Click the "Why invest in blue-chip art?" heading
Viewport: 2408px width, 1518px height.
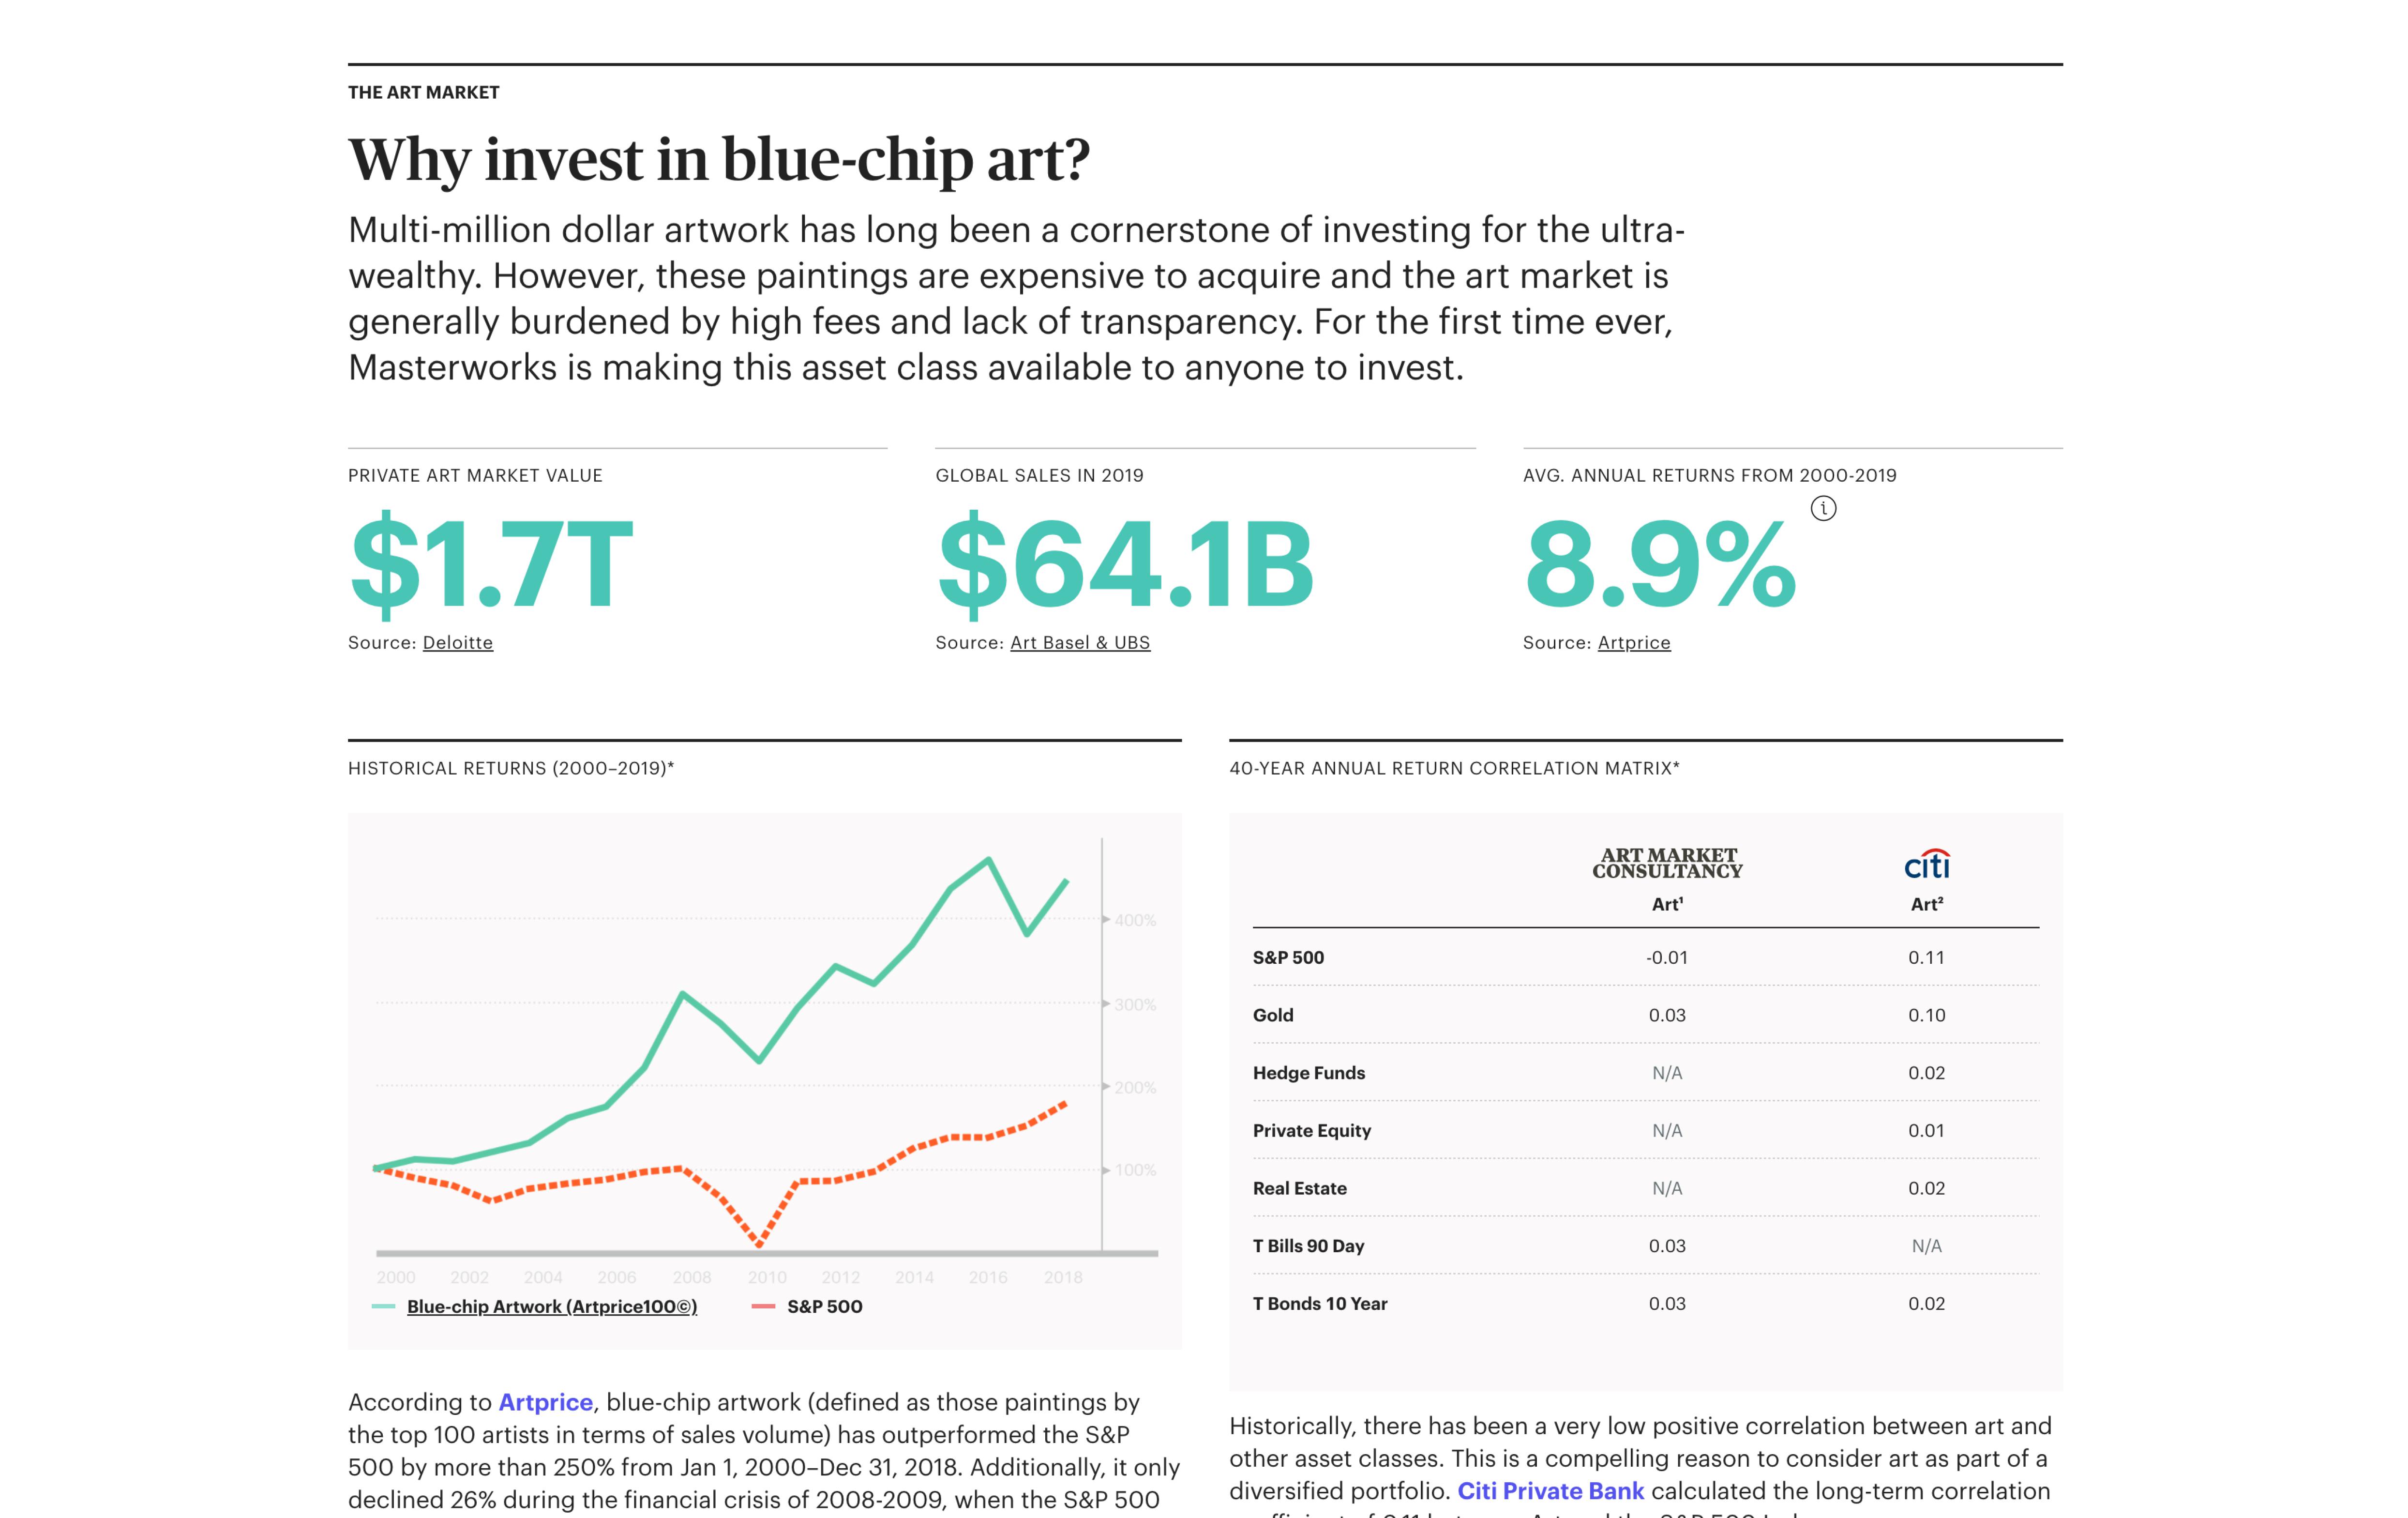point(719,160)
